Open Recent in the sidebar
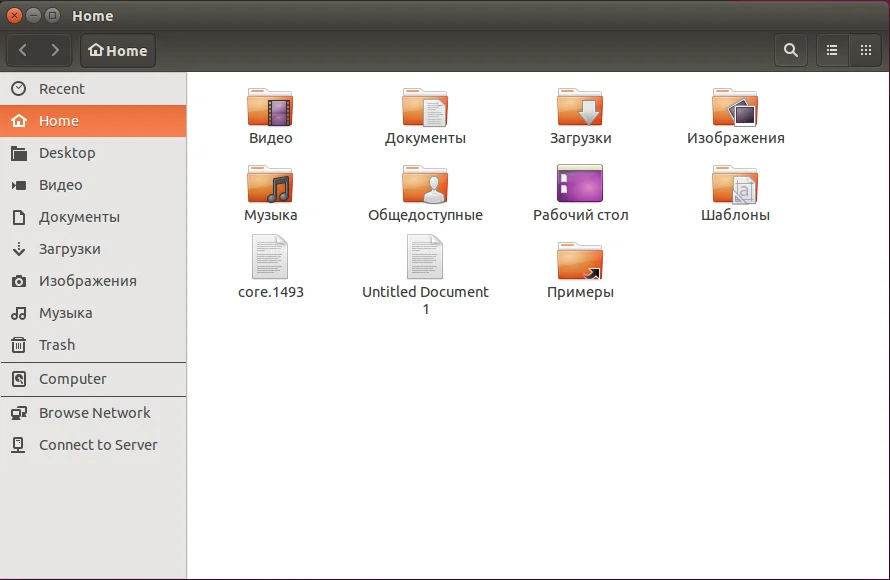Screen dimensions: 890x580 (x=93, y=89)
